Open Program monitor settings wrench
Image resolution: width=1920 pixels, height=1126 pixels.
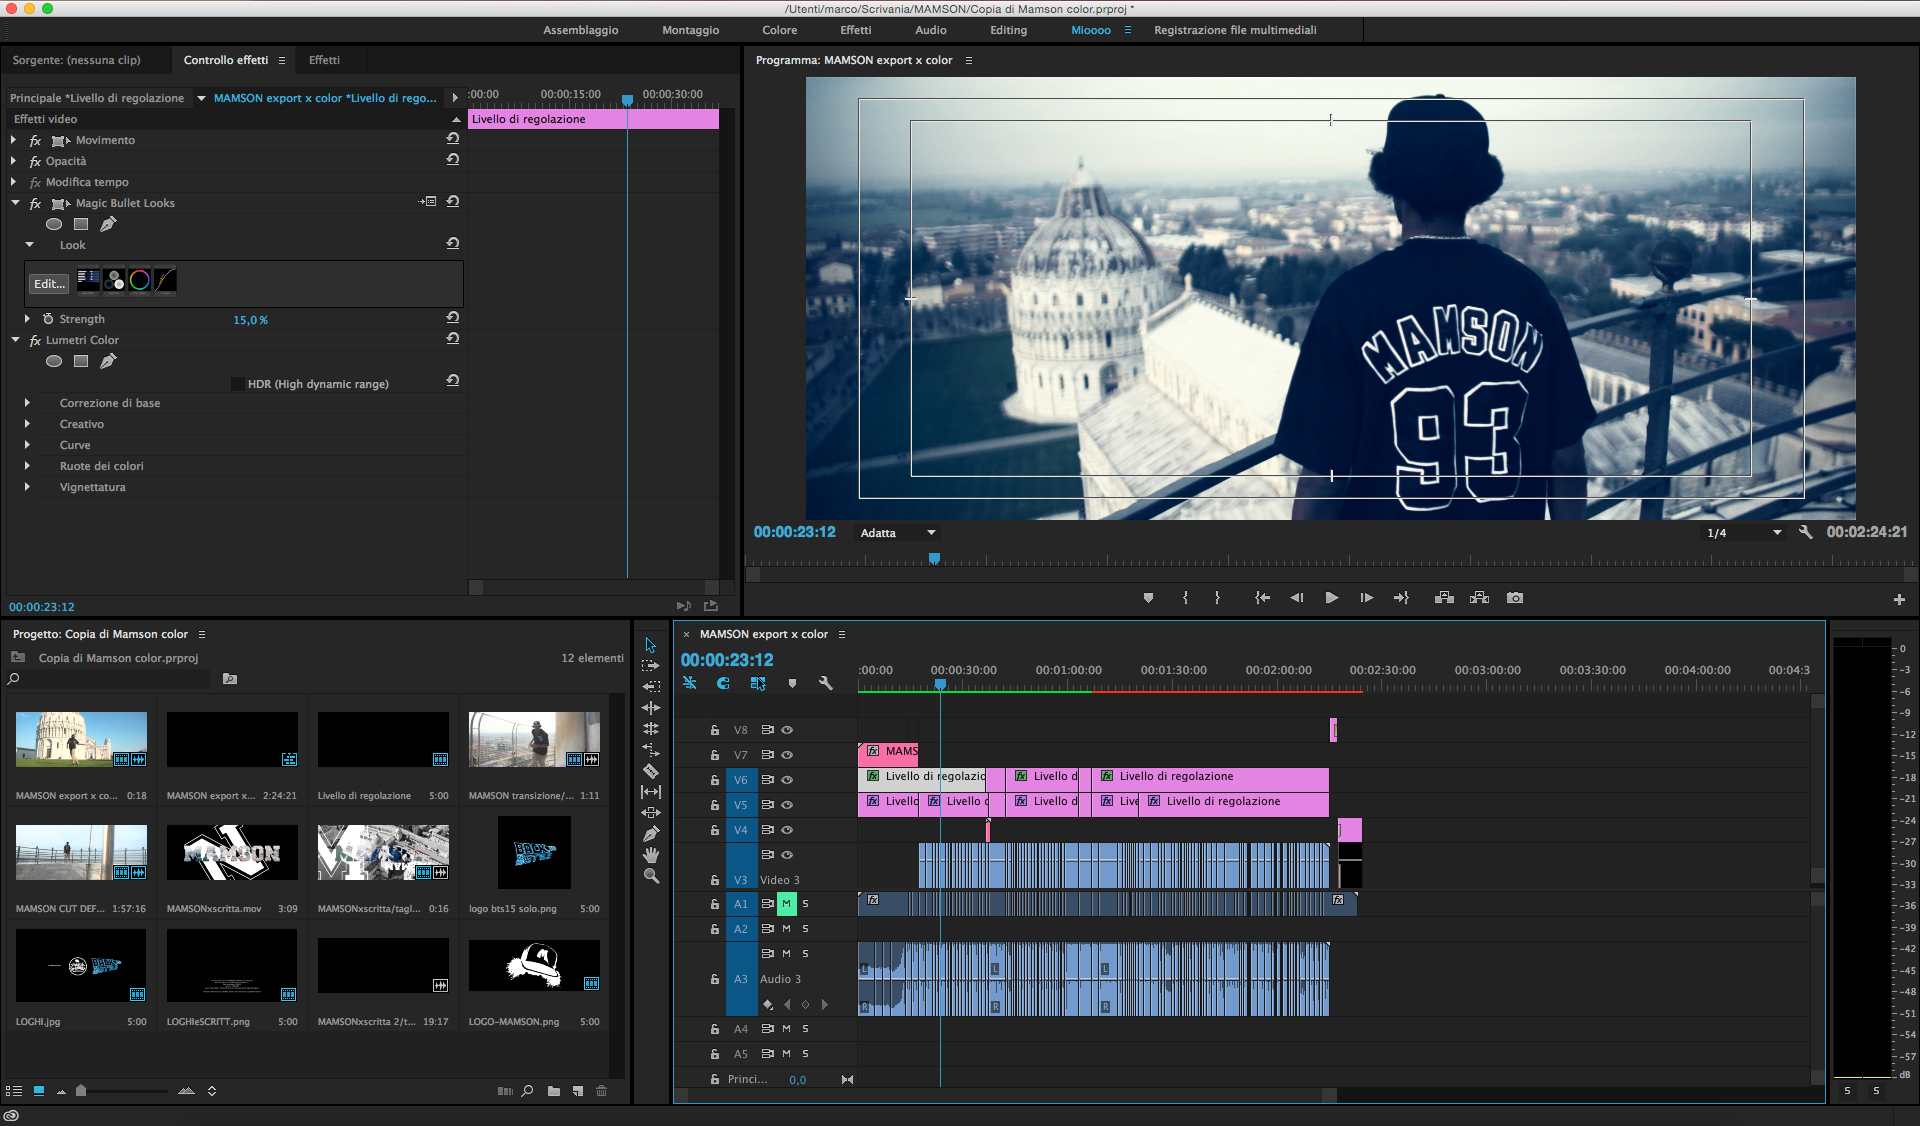(1805, 532)
